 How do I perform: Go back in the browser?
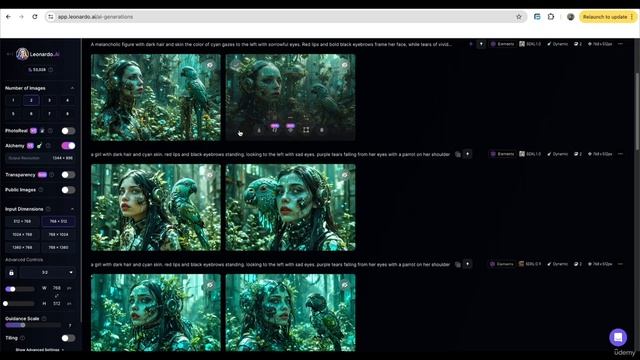(x=9, y=17)
